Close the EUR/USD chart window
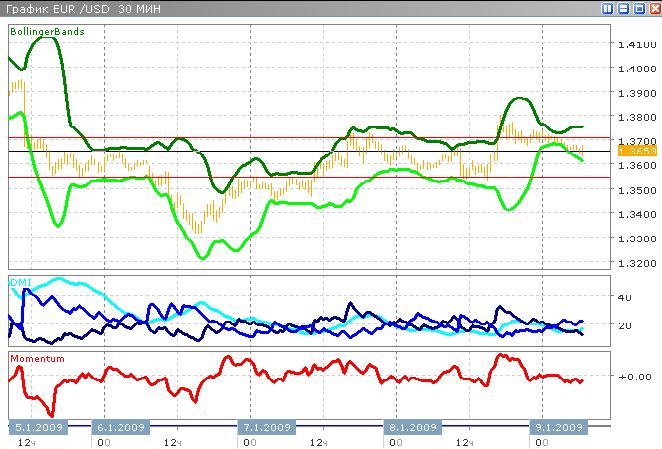This screenshot has width=662, height=449. click(x=654, y=9)
